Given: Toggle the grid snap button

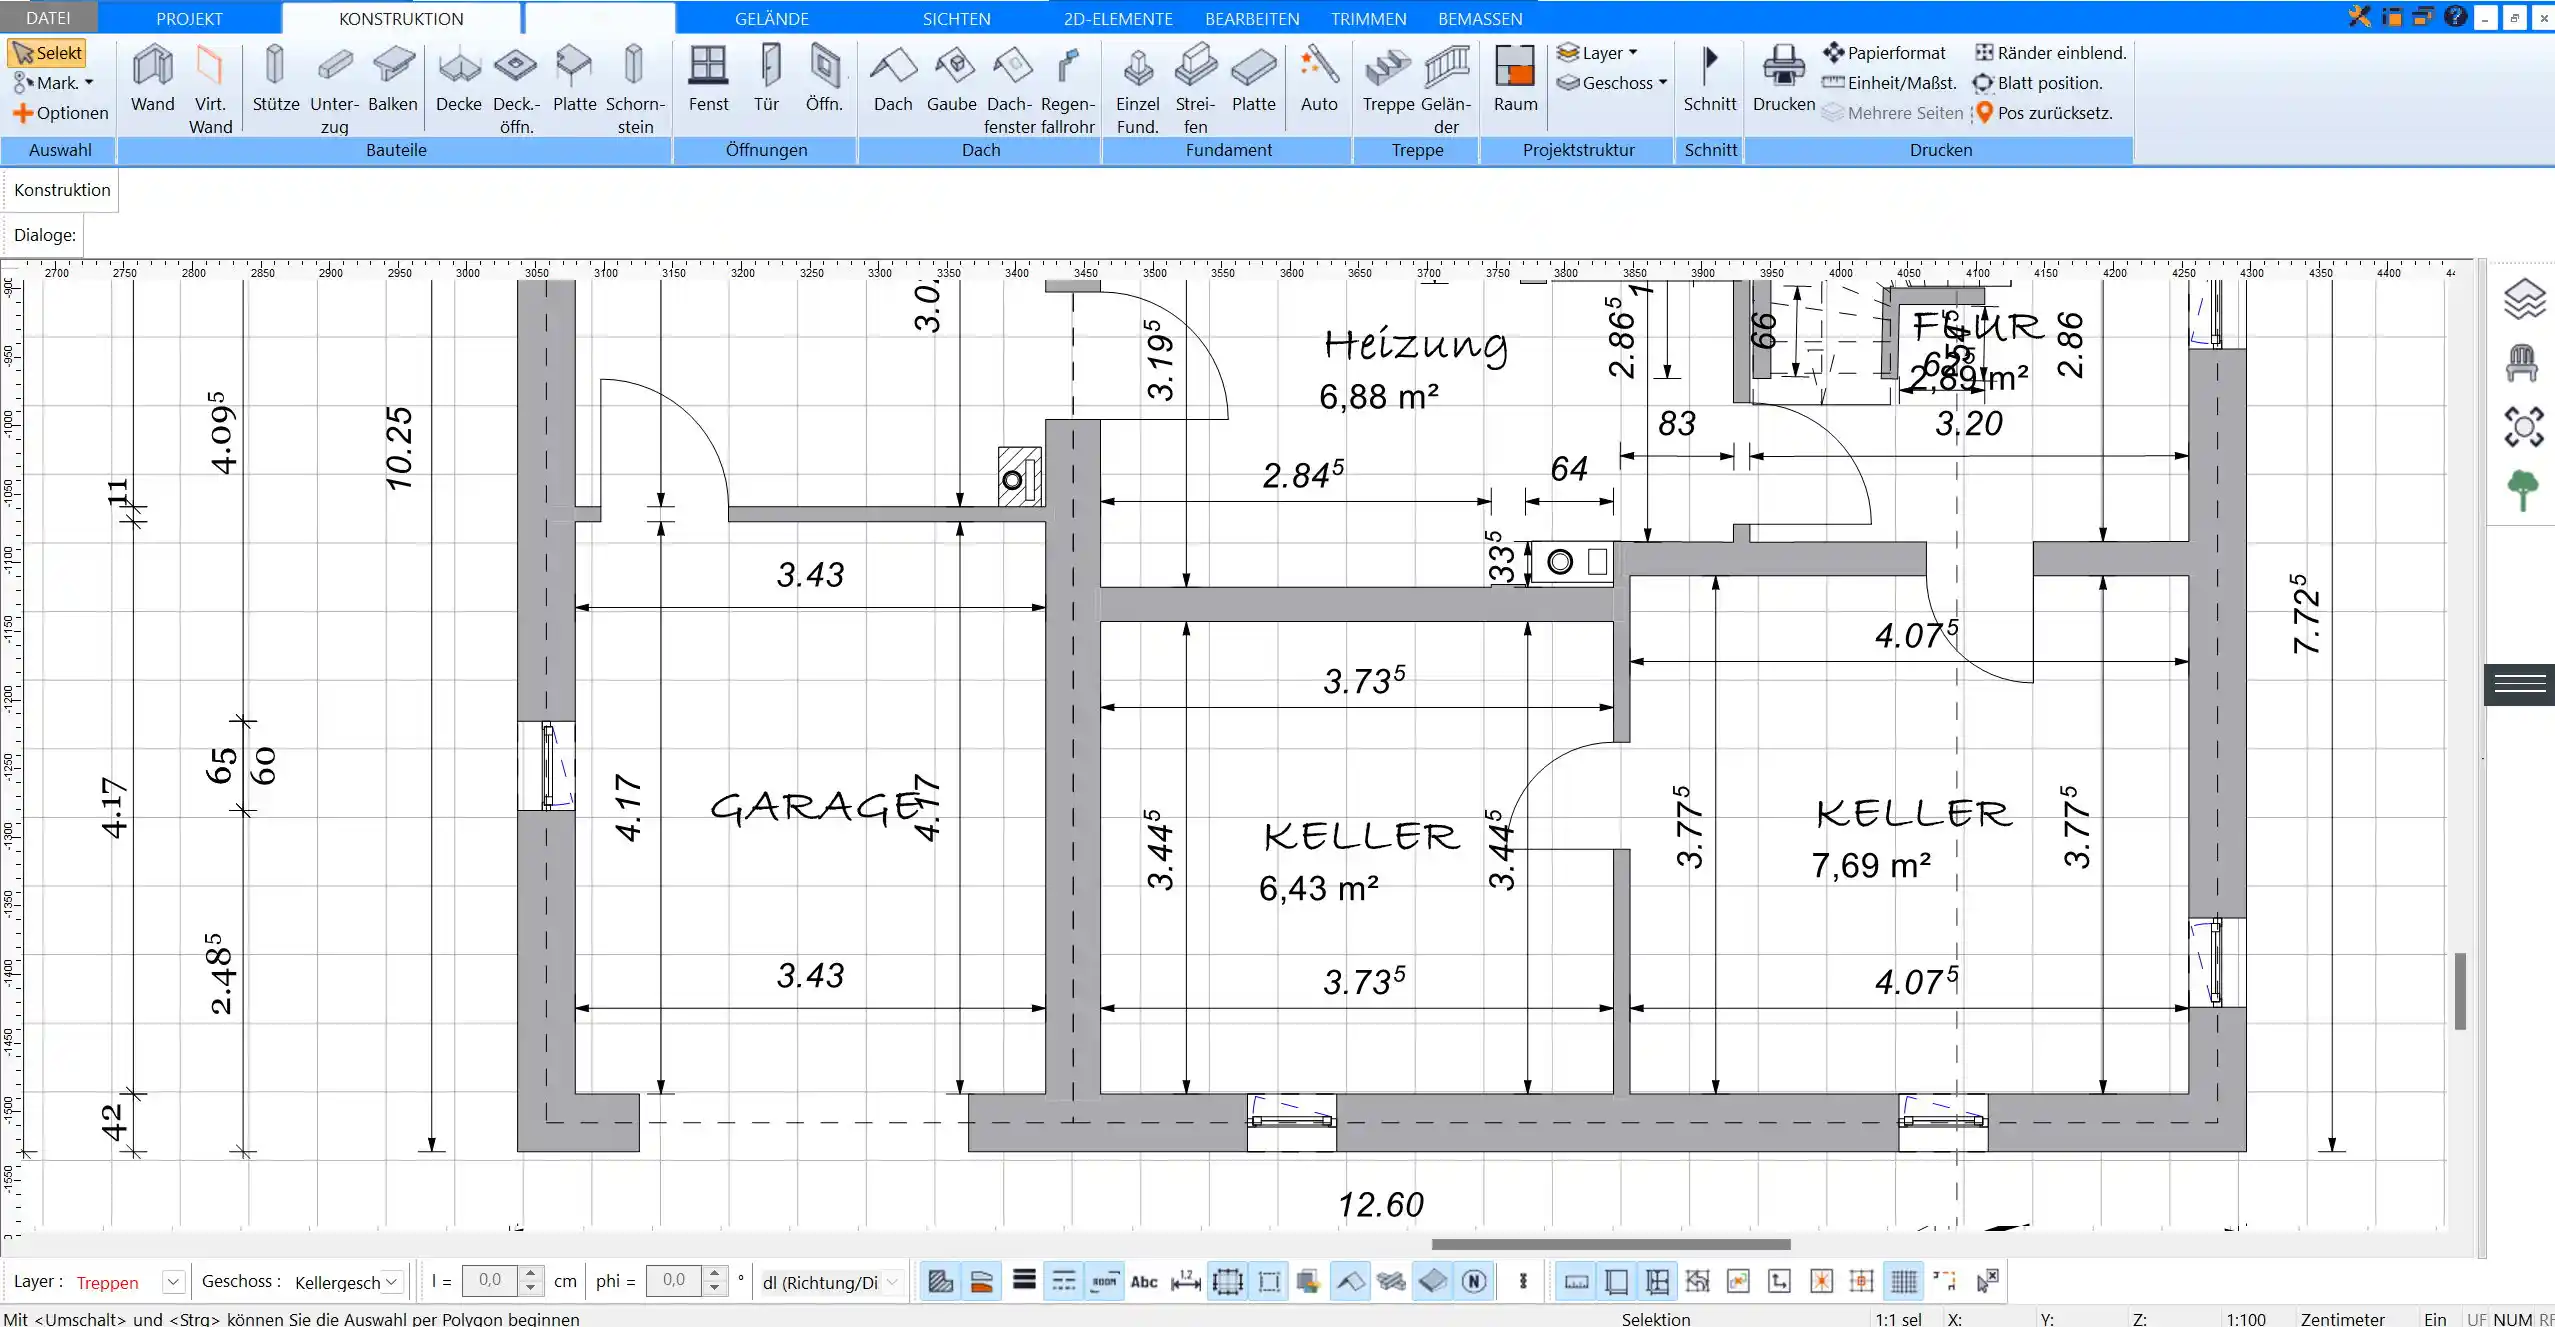Looking at the screenshot, I should [x=1904, y=1281].
